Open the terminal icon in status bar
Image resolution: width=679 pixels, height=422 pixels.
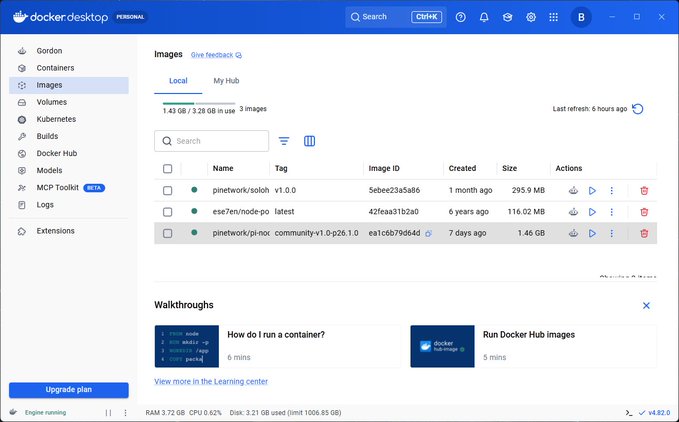[629, 413]
